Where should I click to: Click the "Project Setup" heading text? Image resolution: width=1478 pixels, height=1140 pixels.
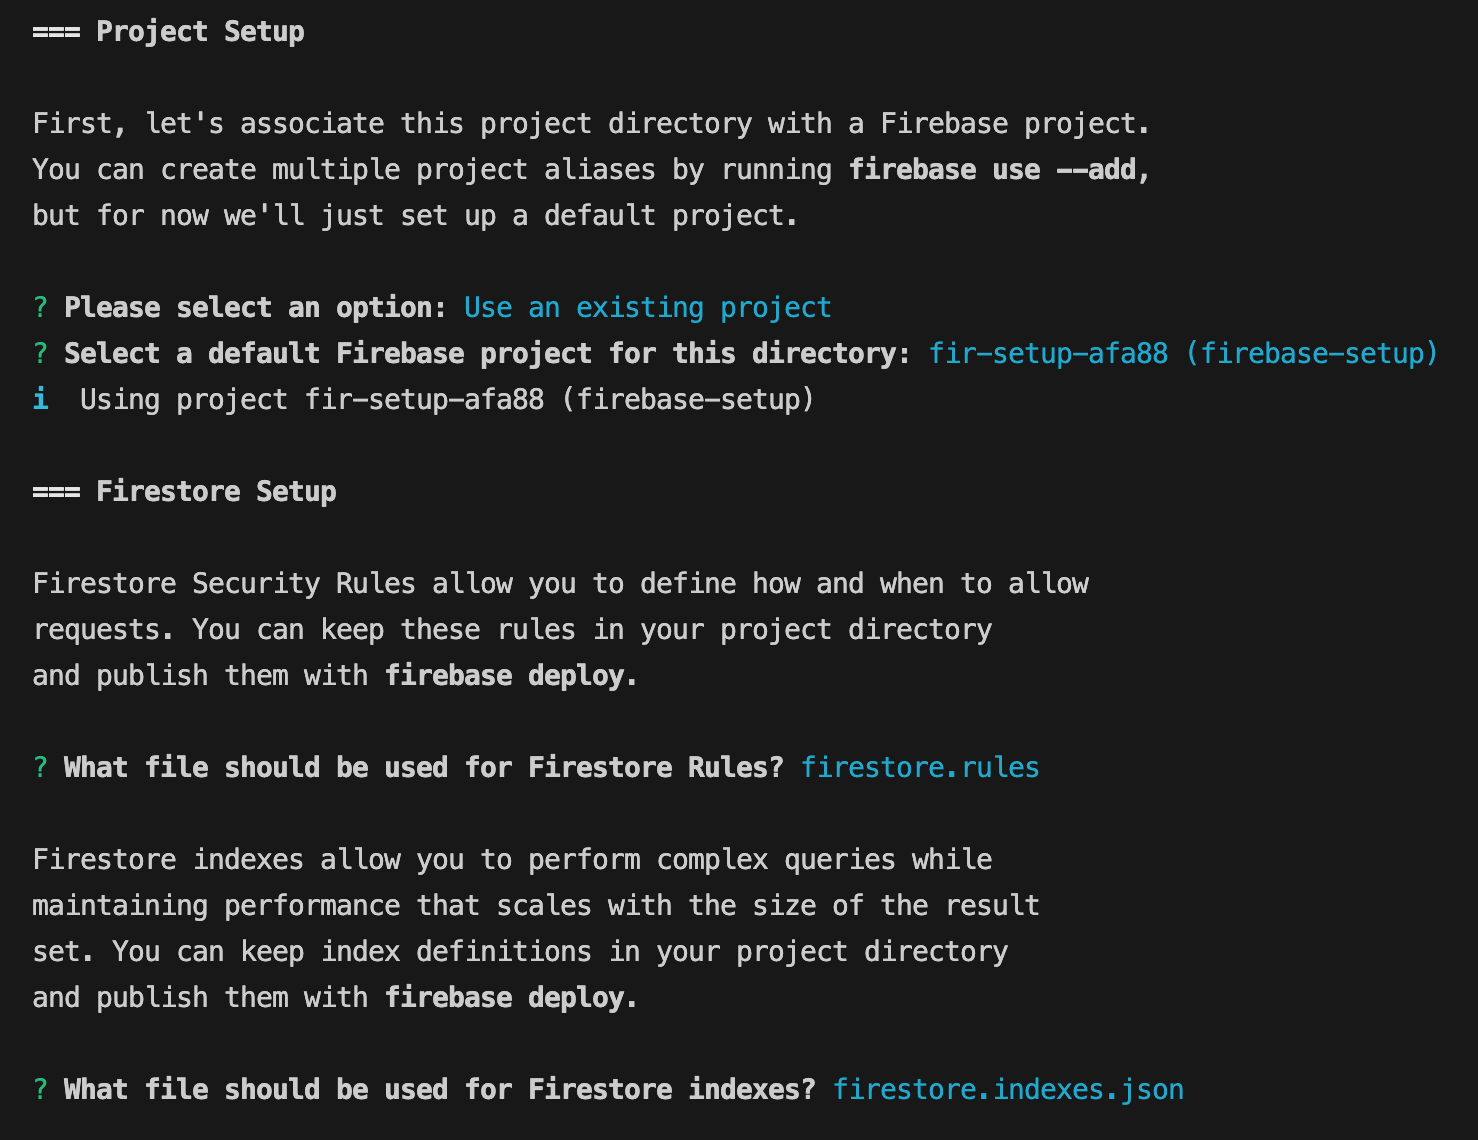point(200,32)
